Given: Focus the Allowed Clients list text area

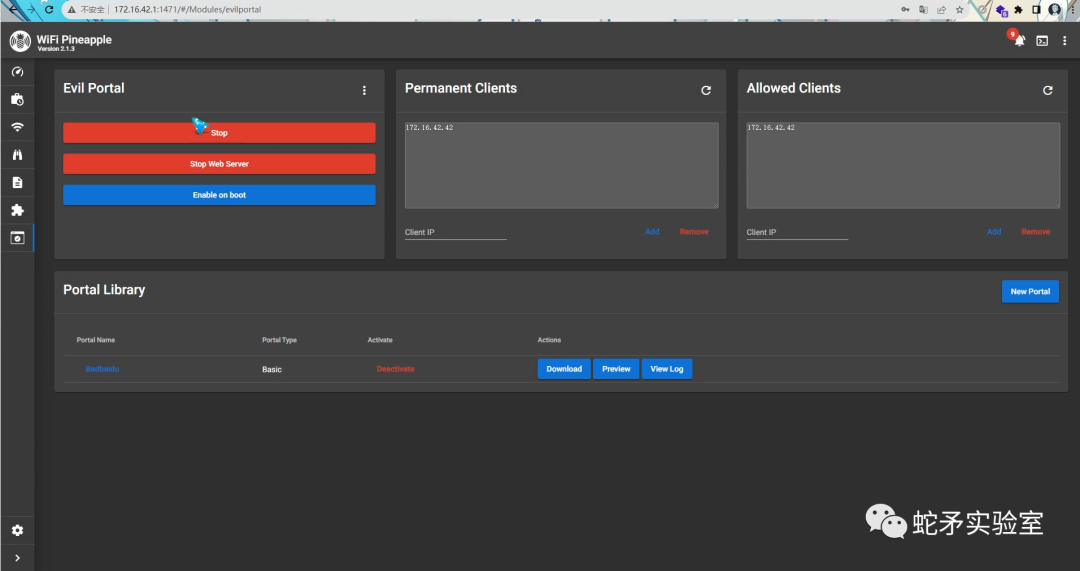Looking at the screenshot, I should [x=903, y=165].
